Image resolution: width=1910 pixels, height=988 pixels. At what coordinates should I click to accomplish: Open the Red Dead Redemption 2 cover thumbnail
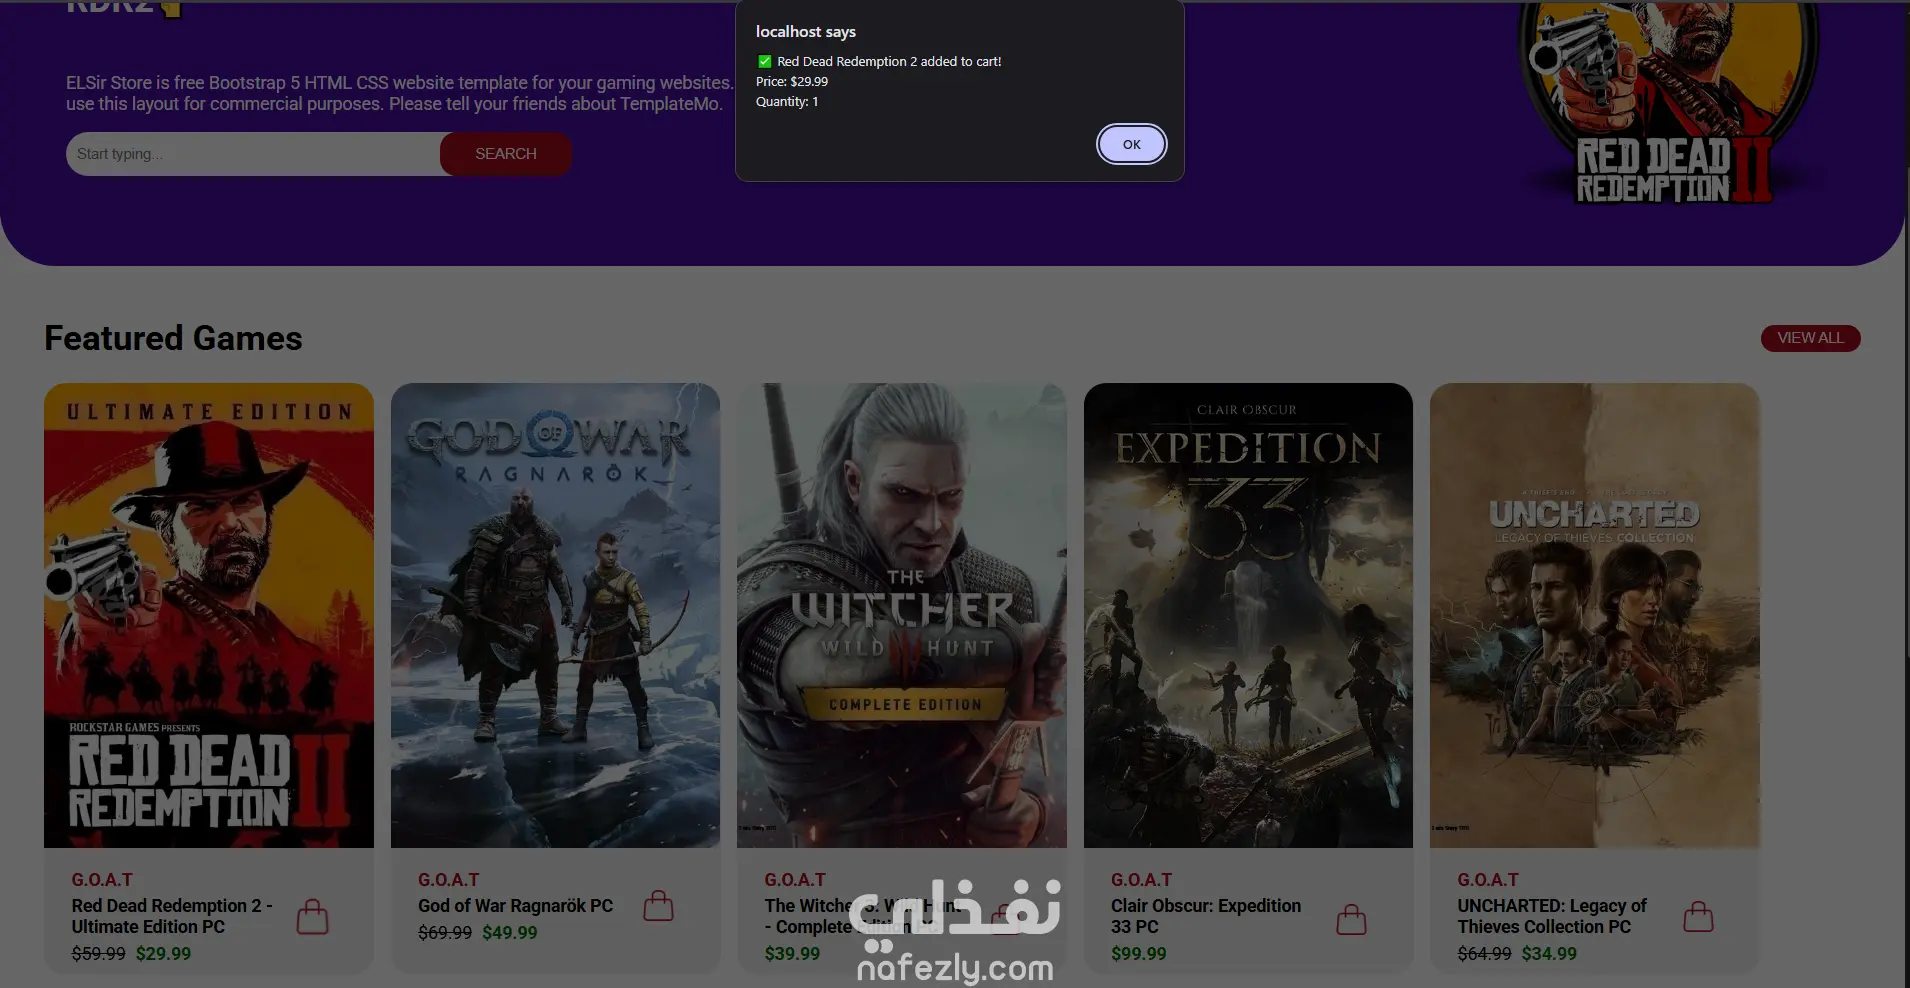coord(209,615)
